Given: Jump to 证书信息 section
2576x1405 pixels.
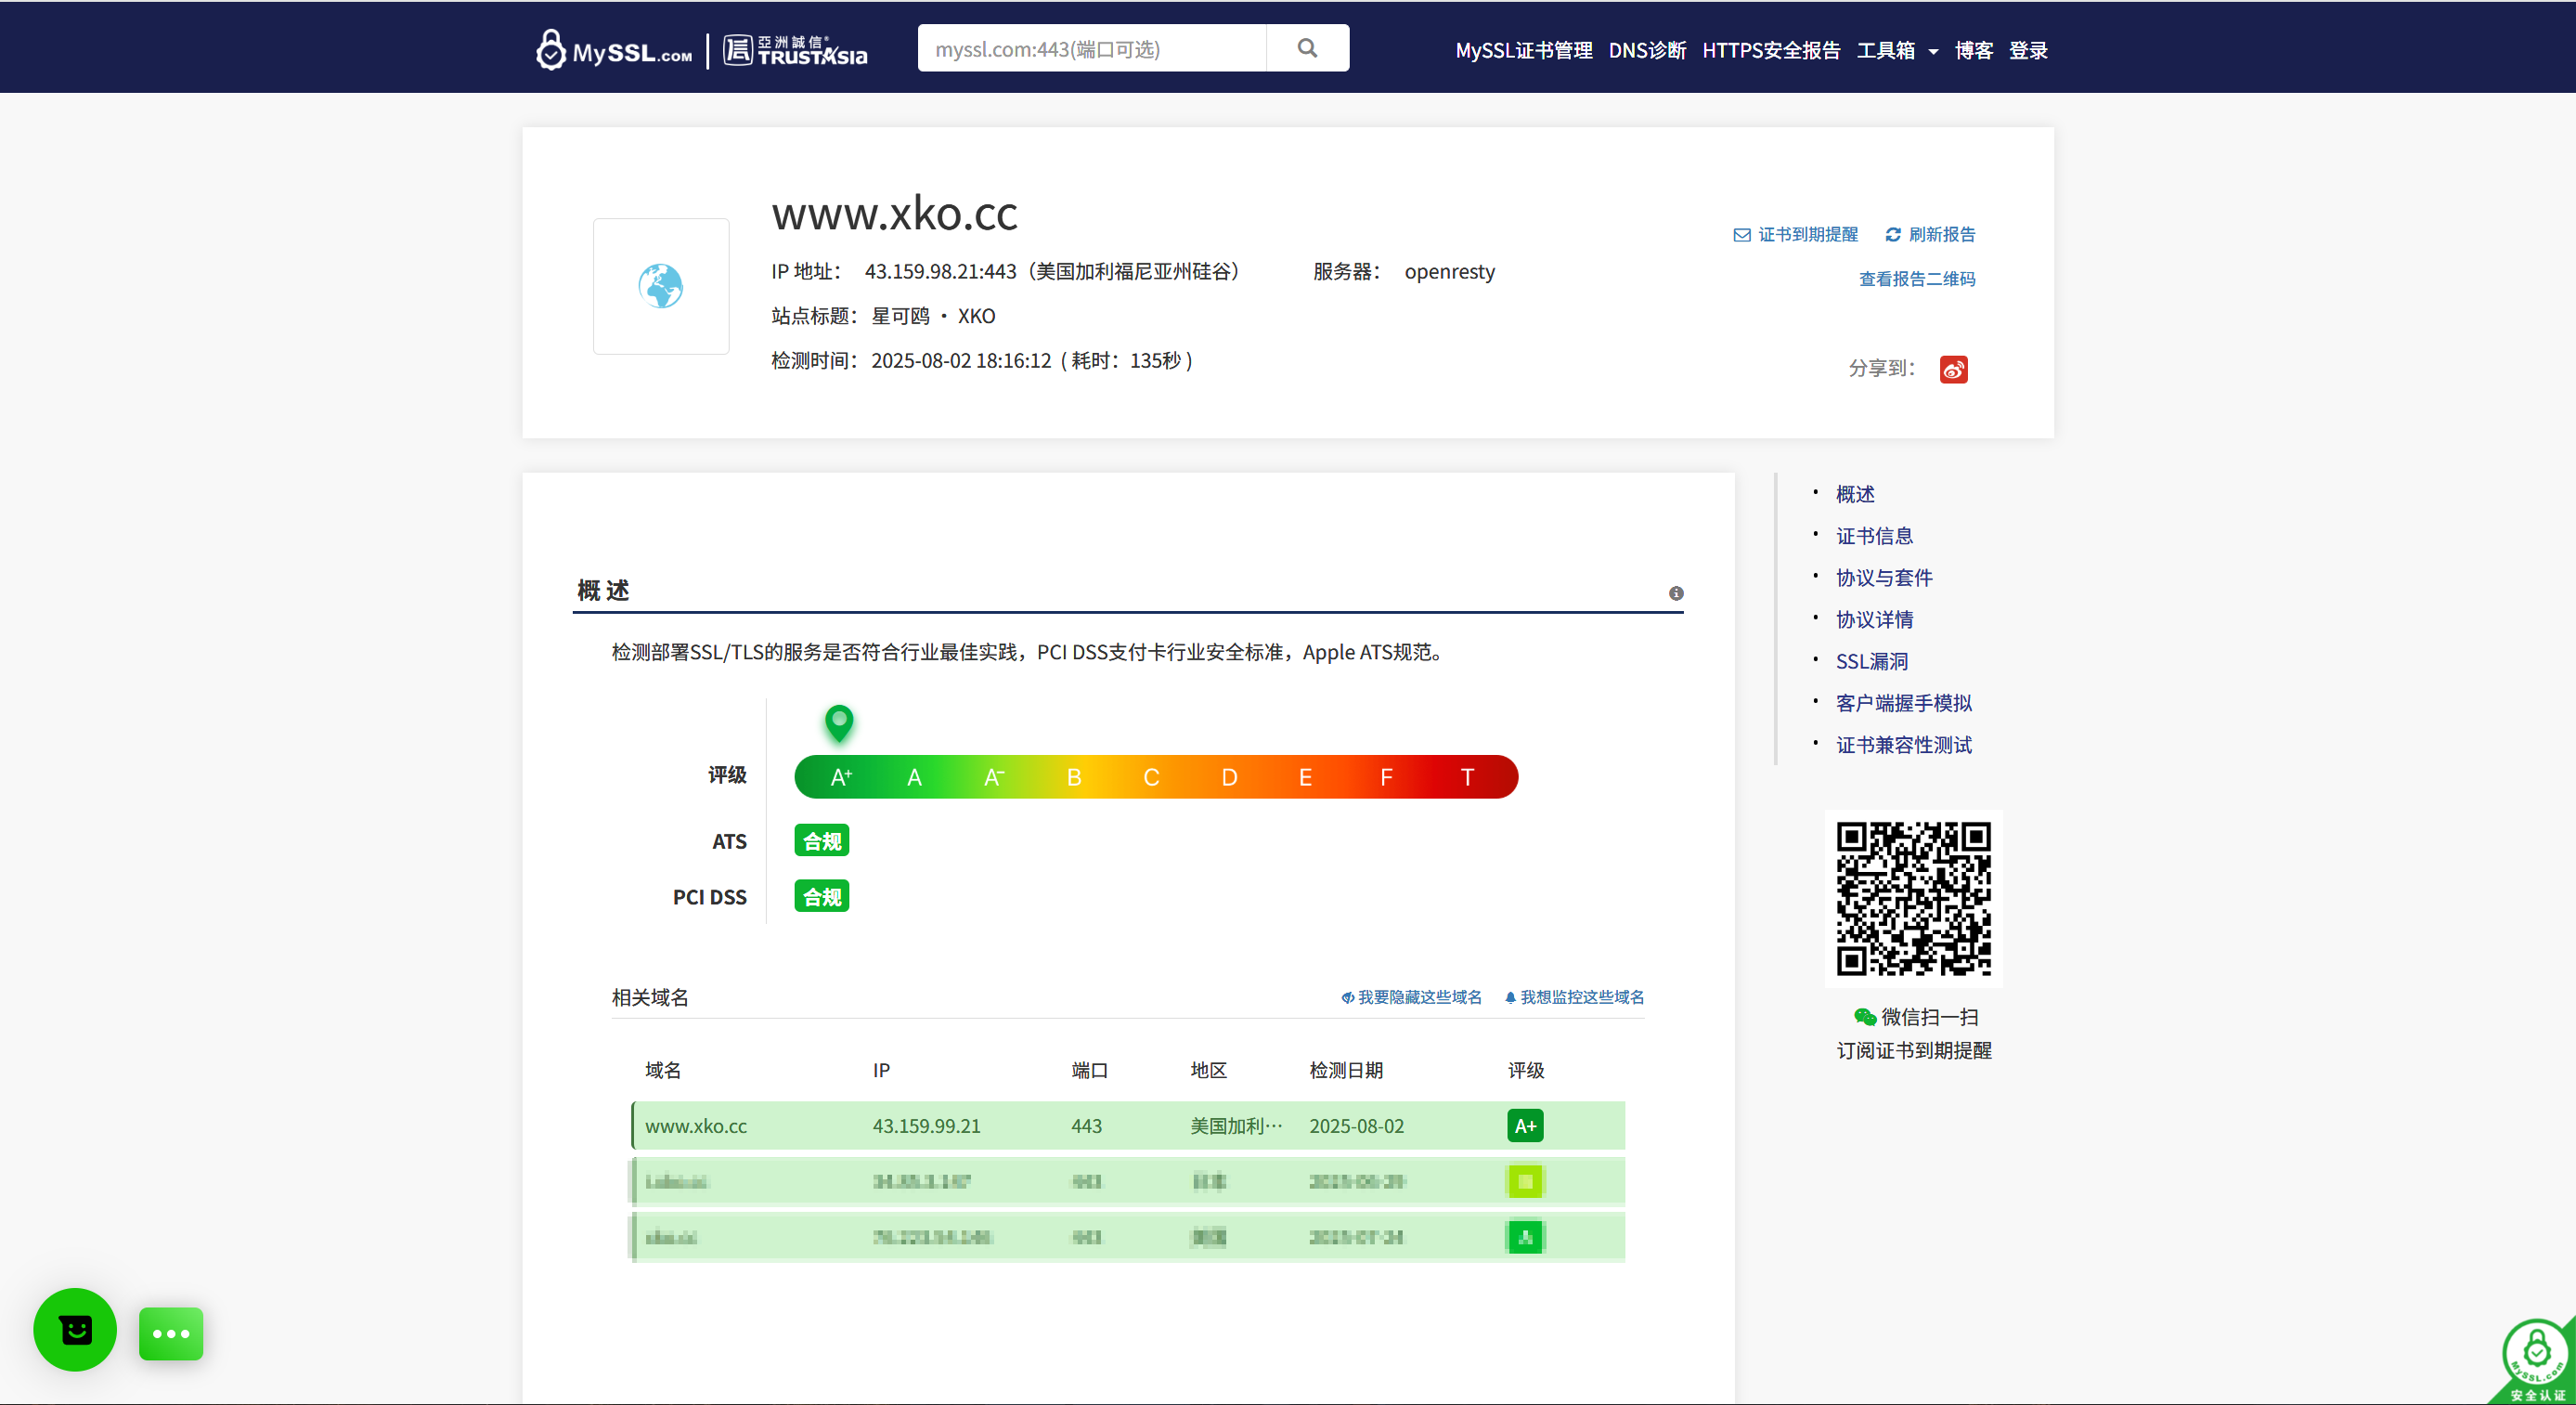Looking at the screenshot, I should (x=1874, y=536).
